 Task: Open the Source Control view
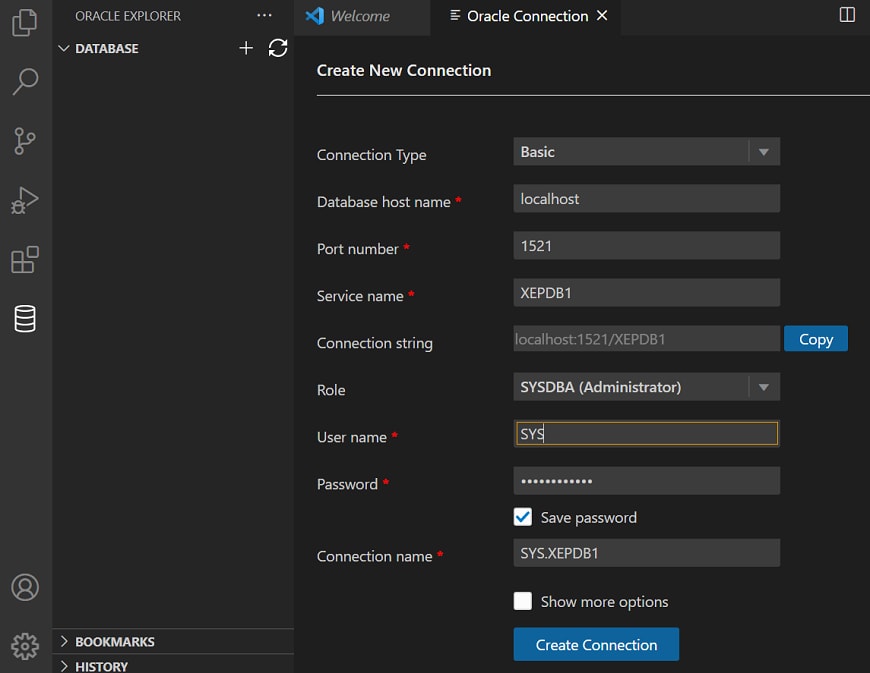pos(25,141)
